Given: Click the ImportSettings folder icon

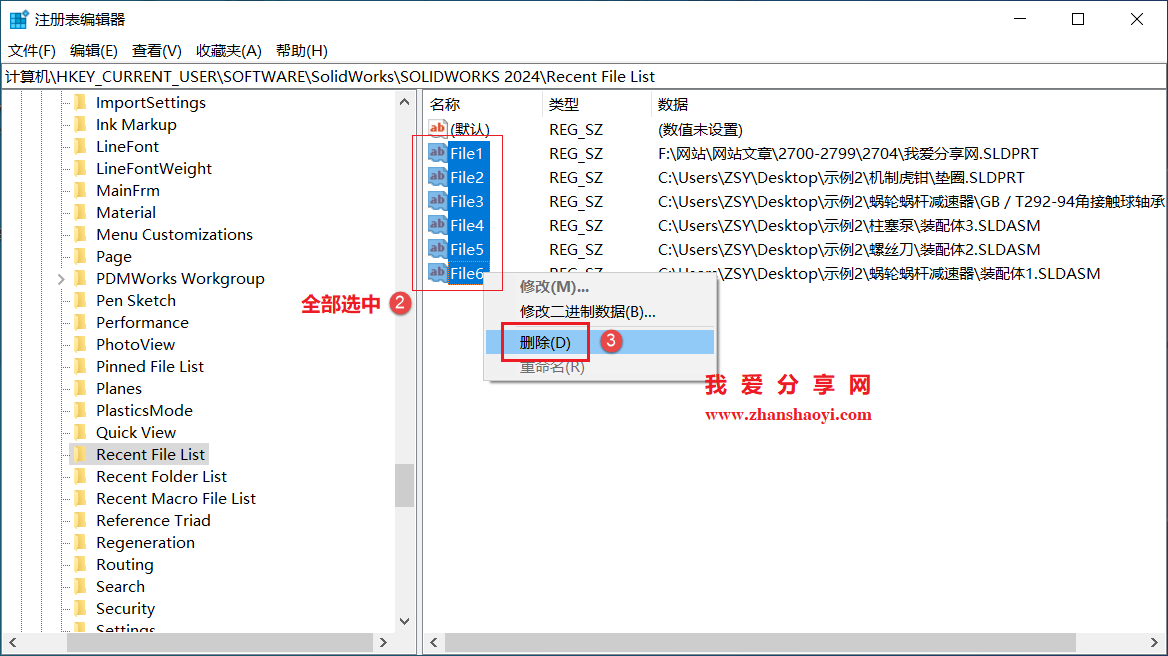Looking at the screenshot, I should tap(81, 102).
